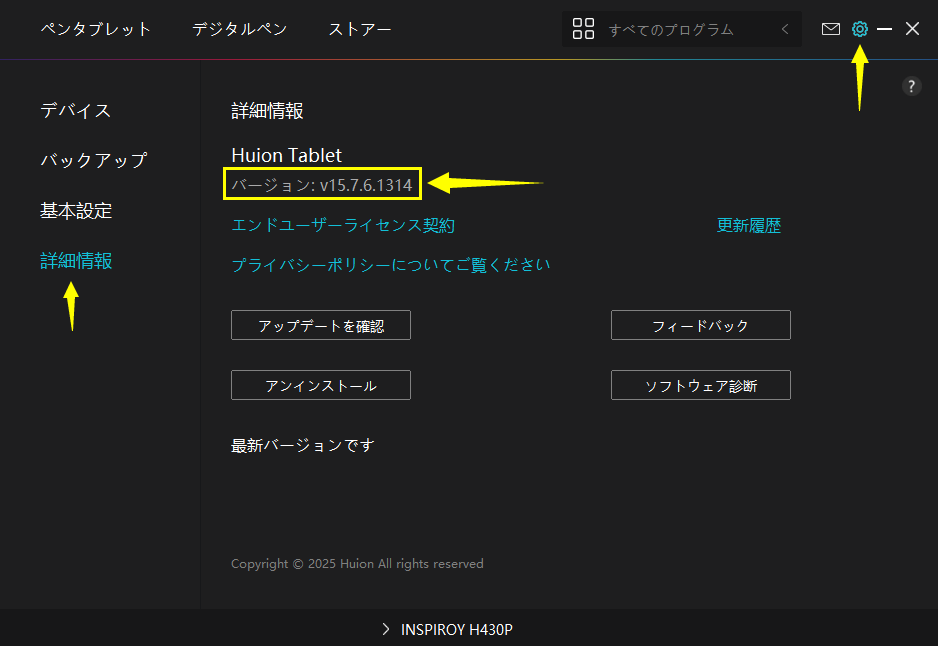Image resolution: width=938 pixels, height=646 pixels.
Task: Click the フィードバック button
Action: [x=701, y=325]
